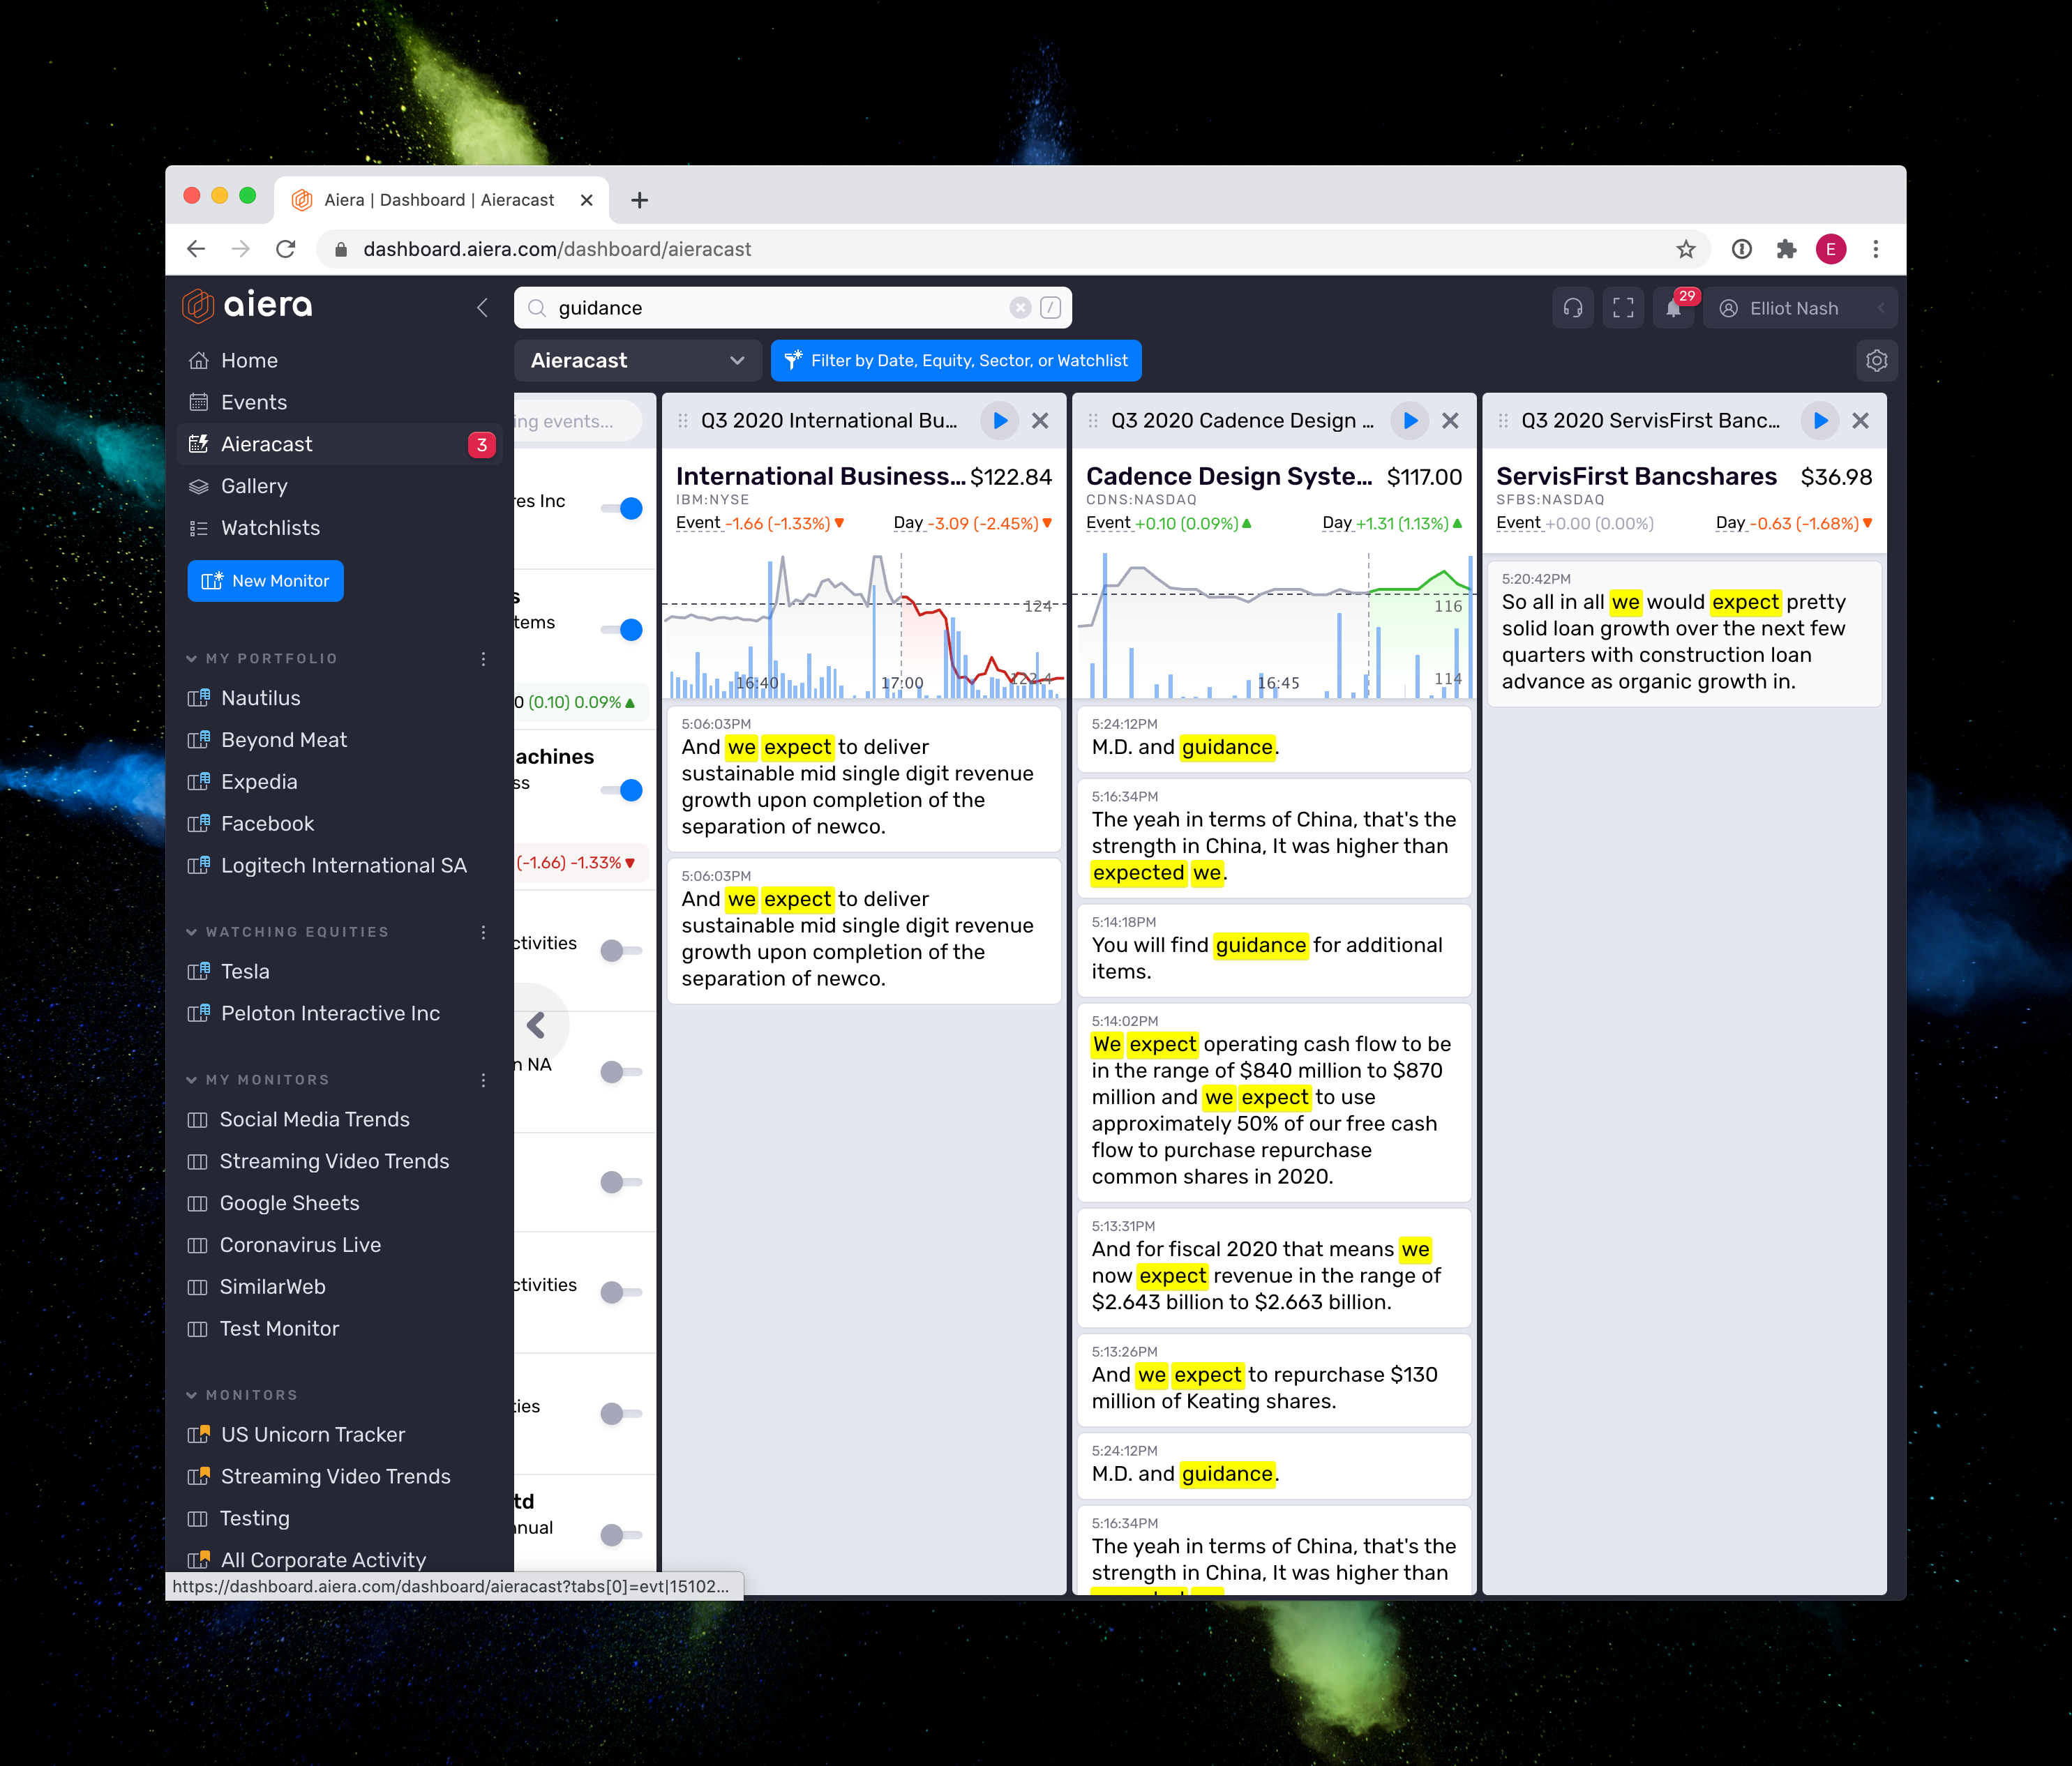
Task: Bookmark page with star icon
Action: pyautogui.click(x=1686, y=249)
